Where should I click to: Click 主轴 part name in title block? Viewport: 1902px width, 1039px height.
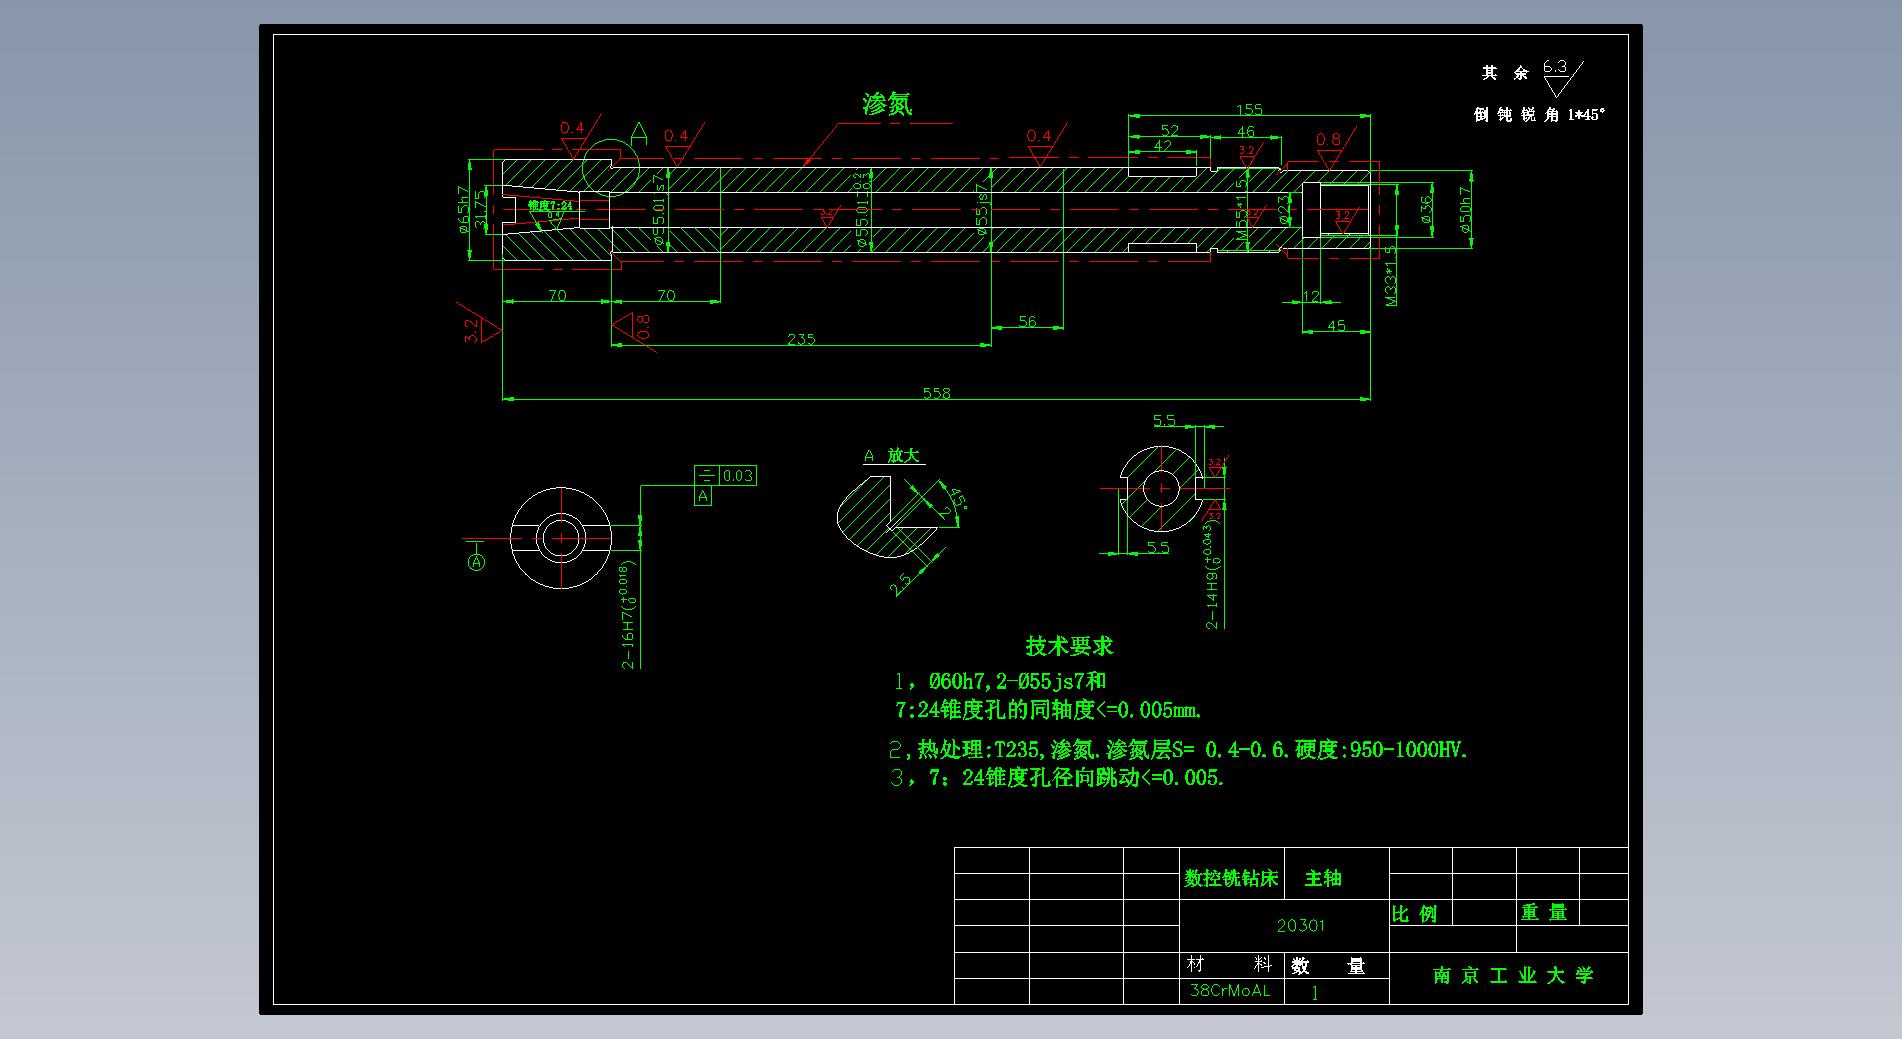click(x=1323, y=878)
